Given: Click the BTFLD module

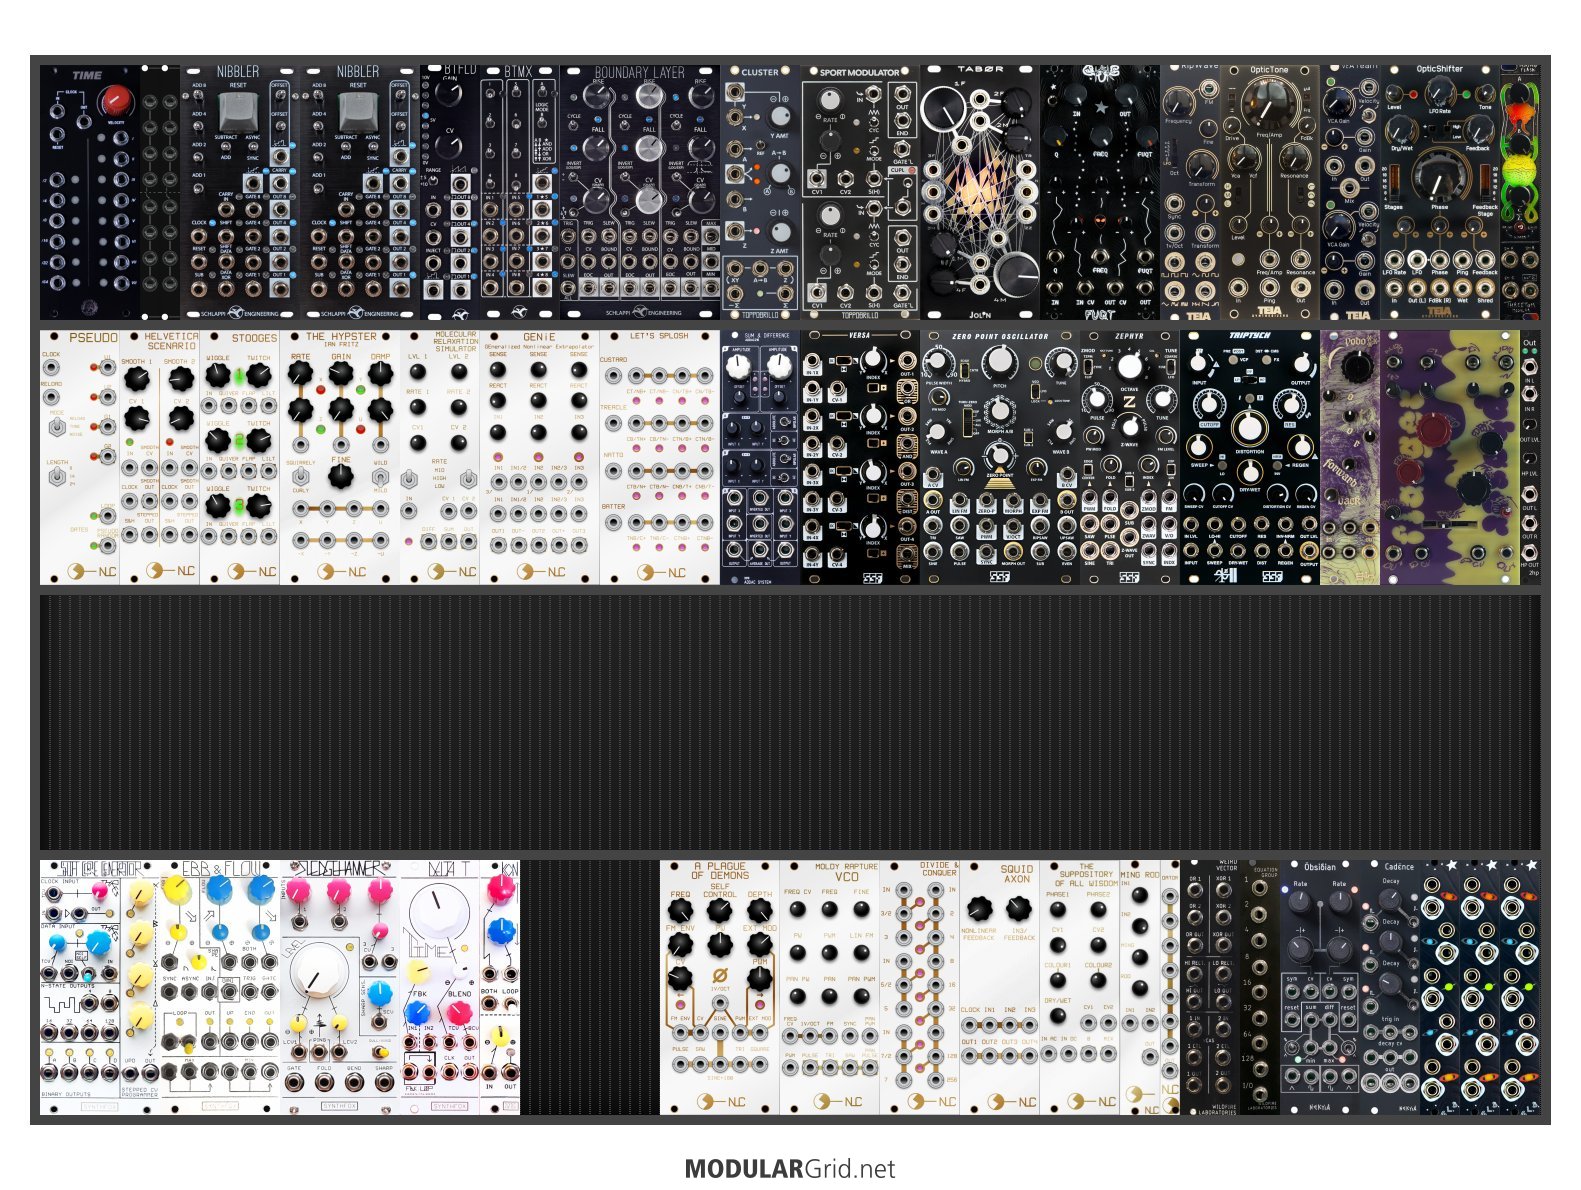Looking at the screenshot, I should coord(450,192).
